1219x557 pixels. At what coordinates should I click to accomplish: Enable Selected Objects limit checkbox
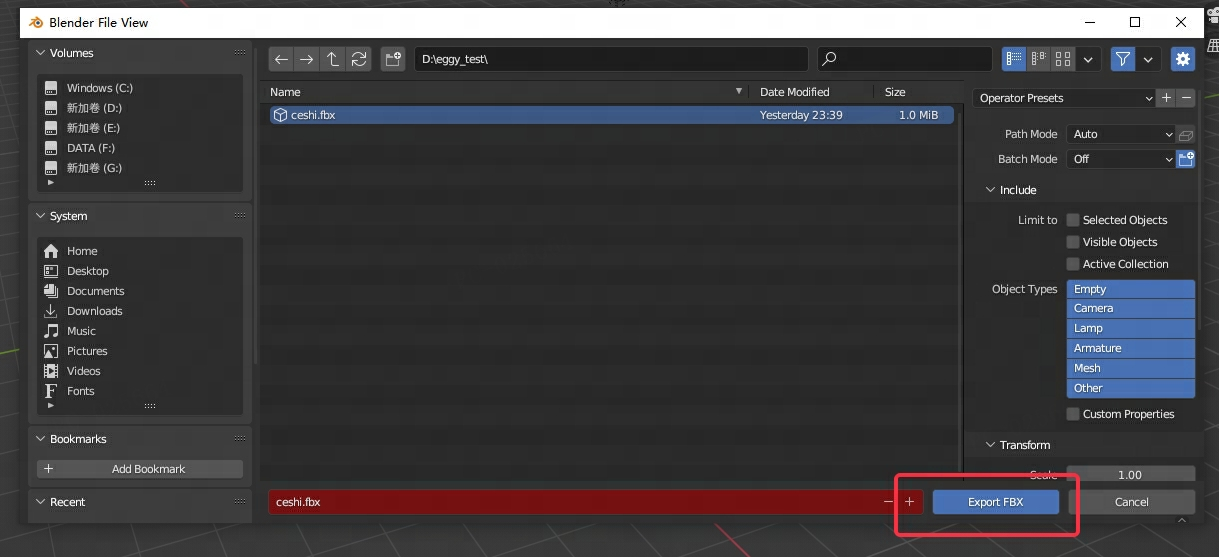(x=1073, y=220)
